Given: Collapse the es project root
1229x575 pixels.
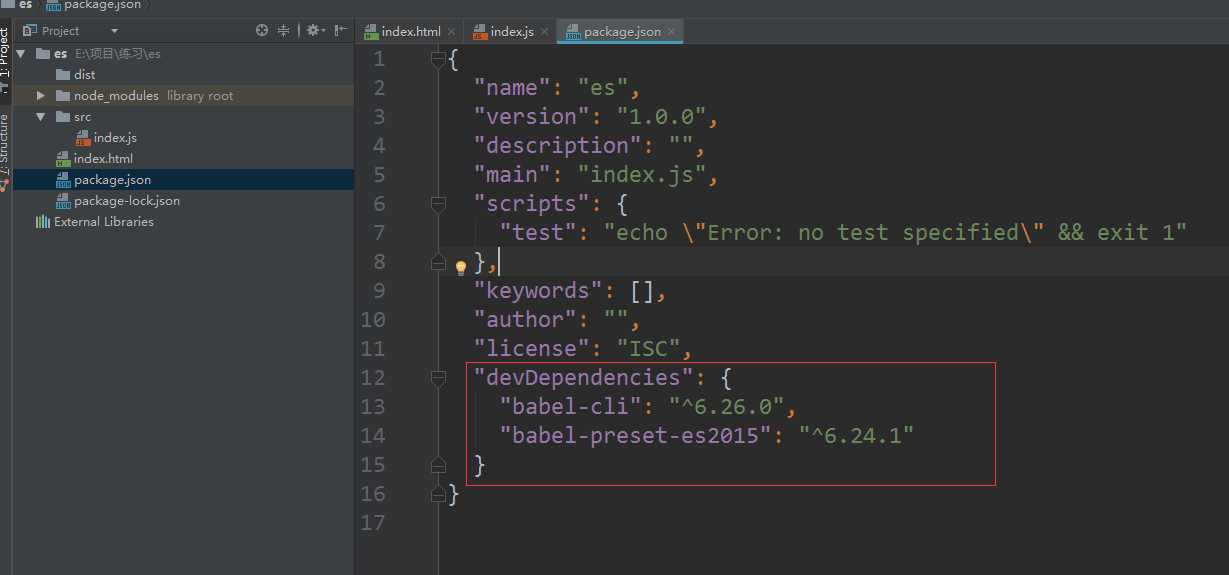Looking at the screenshot, I should point(21,54).
